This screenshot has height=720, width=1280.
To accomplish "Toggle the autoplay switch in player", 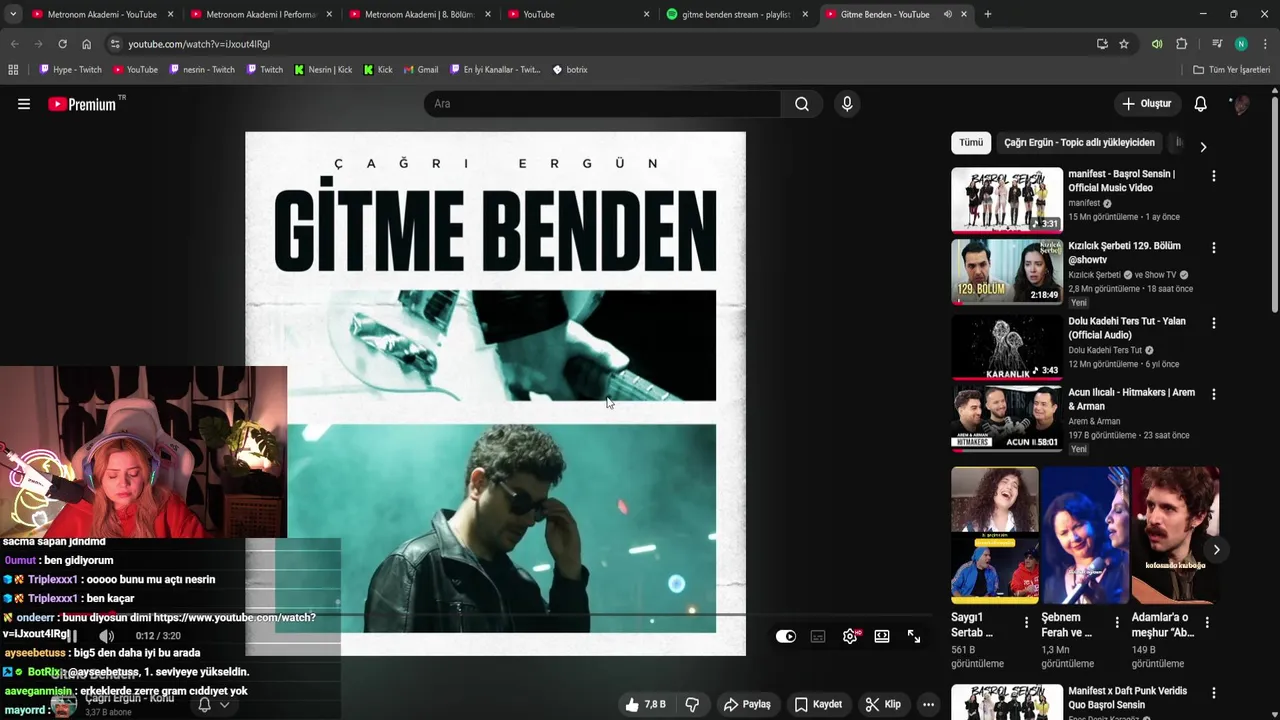I will tap(786, 636).
